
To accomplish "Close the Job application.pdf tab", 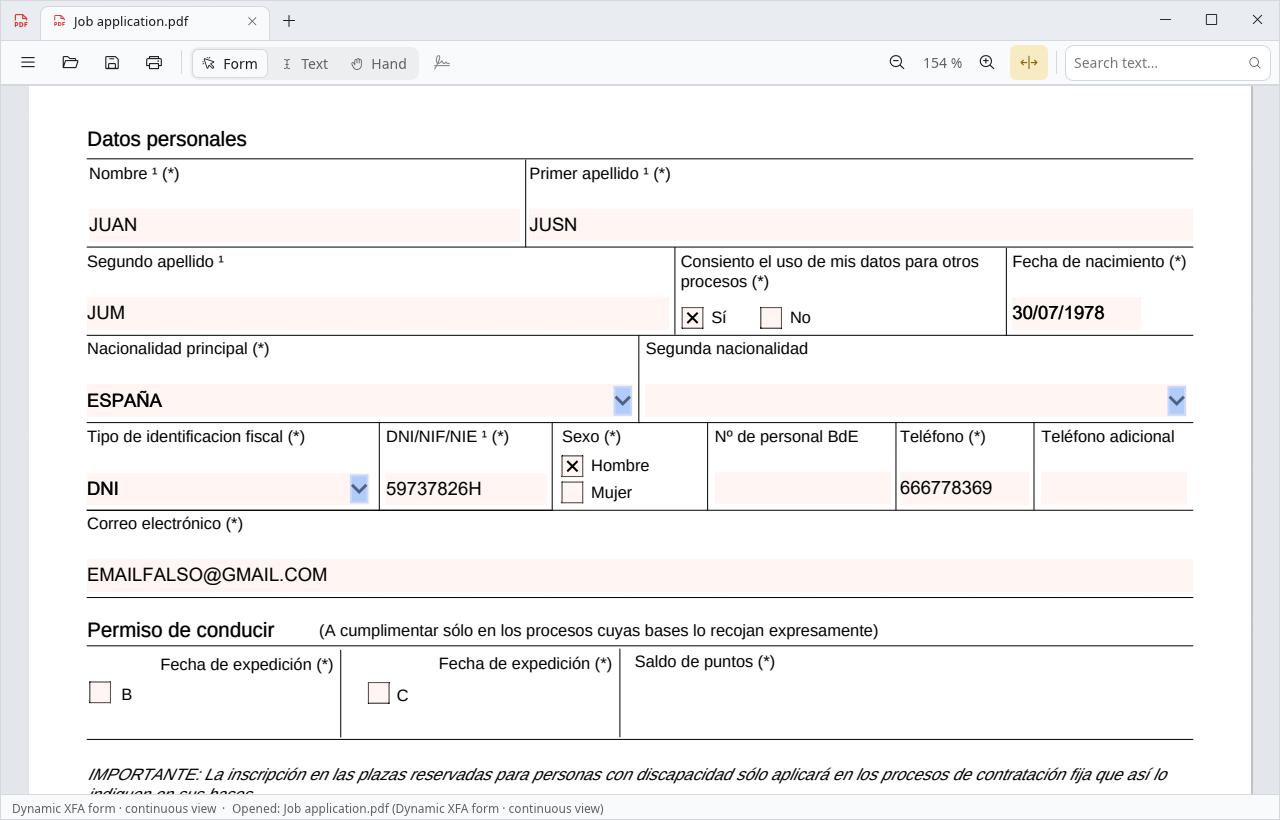I will [x=252, y=21].
